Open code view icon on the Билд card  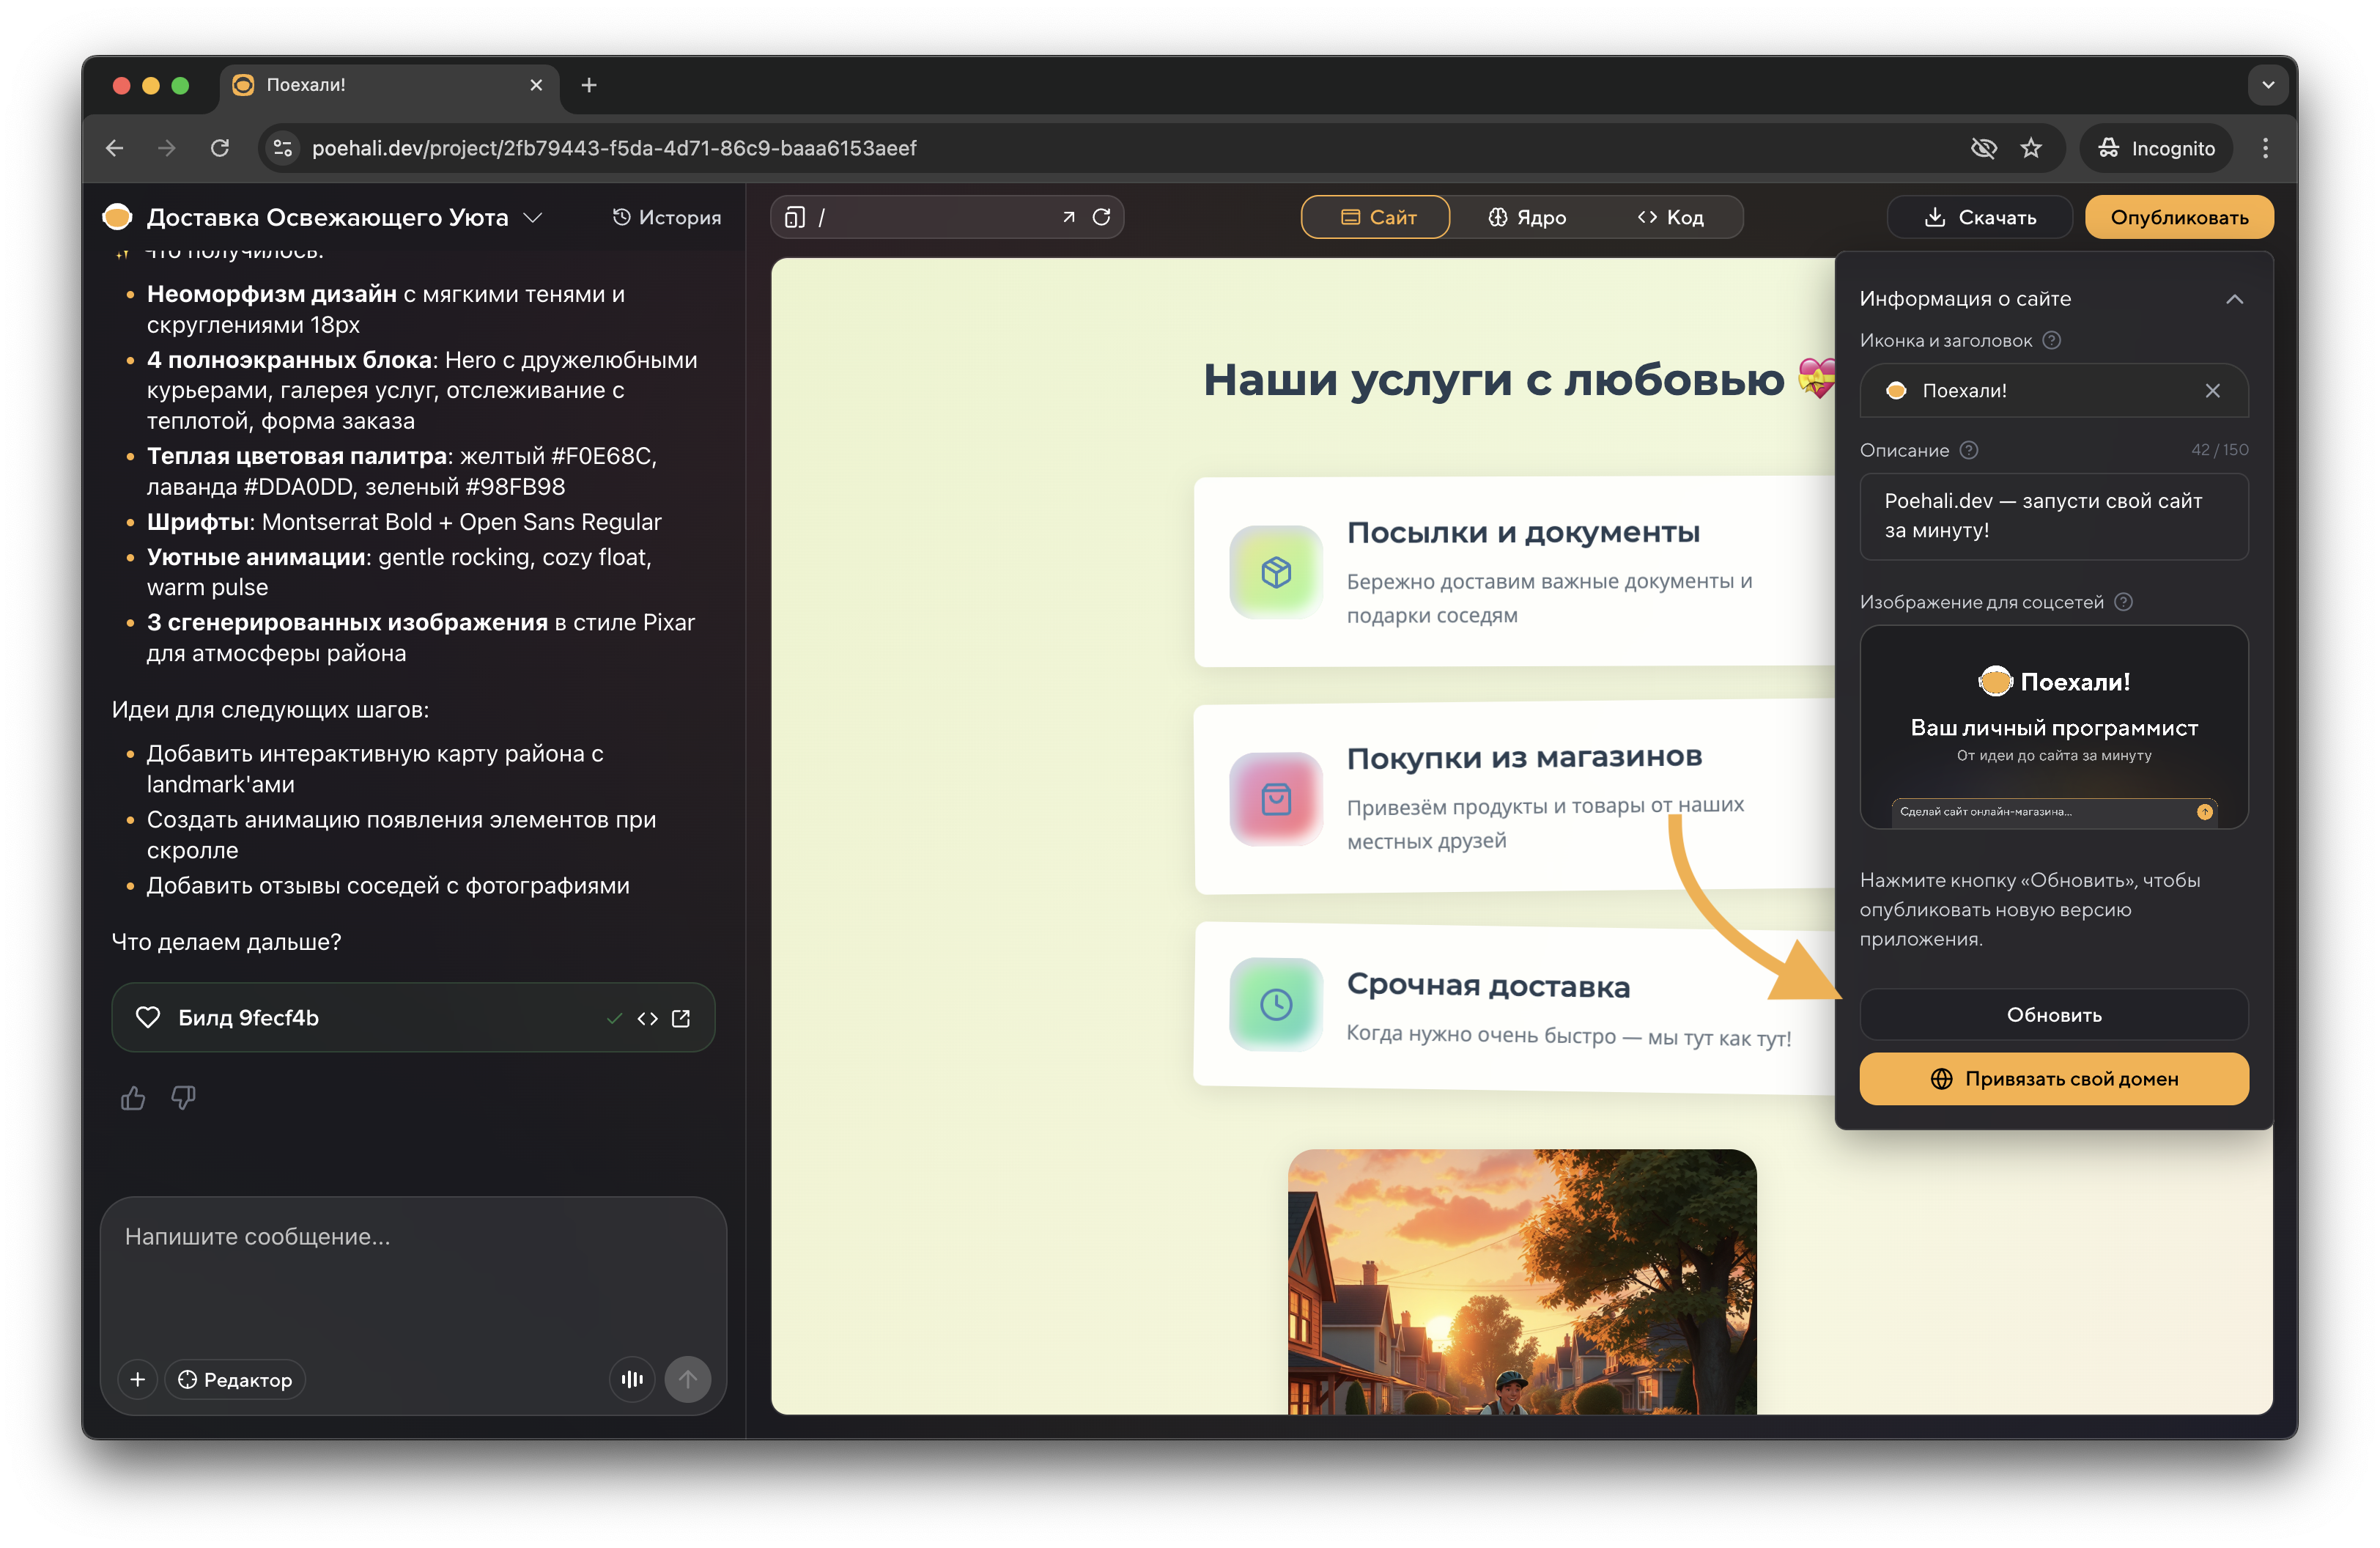coord(648,1018)
